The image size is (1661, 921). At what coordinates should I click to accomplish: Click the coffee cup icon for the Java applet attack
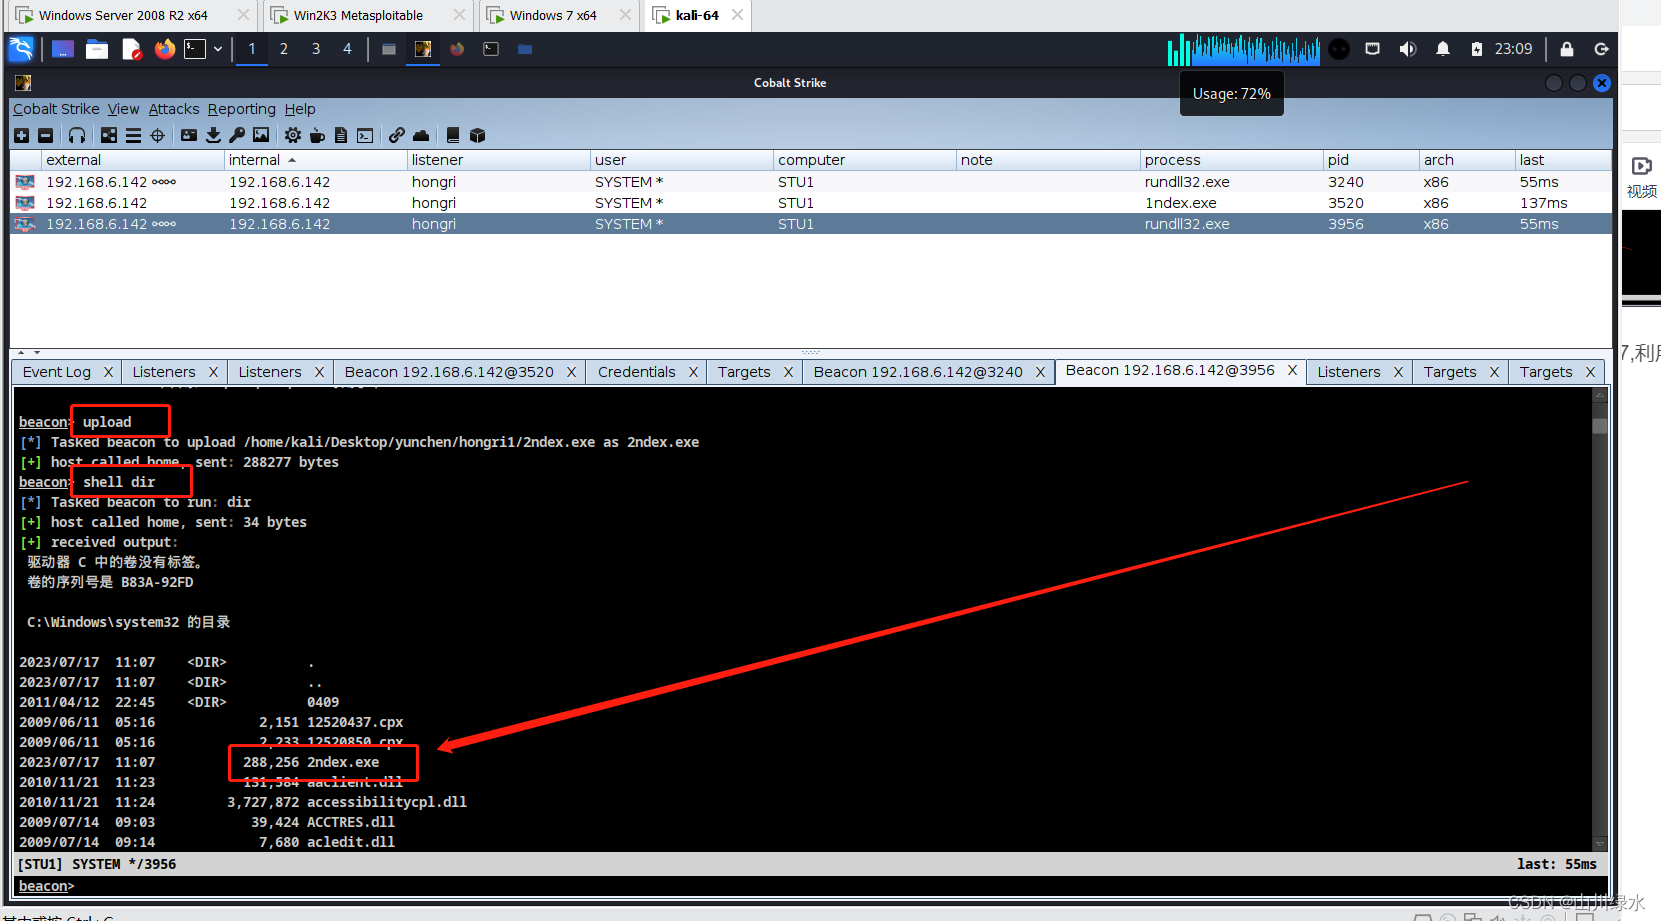317,135
